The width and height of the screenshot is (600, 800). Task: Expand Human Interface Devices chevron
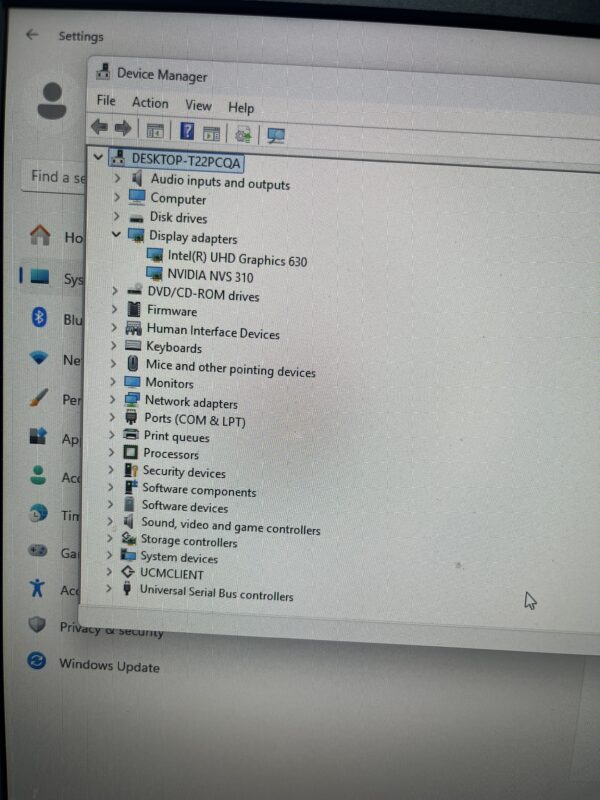[114, 328]
